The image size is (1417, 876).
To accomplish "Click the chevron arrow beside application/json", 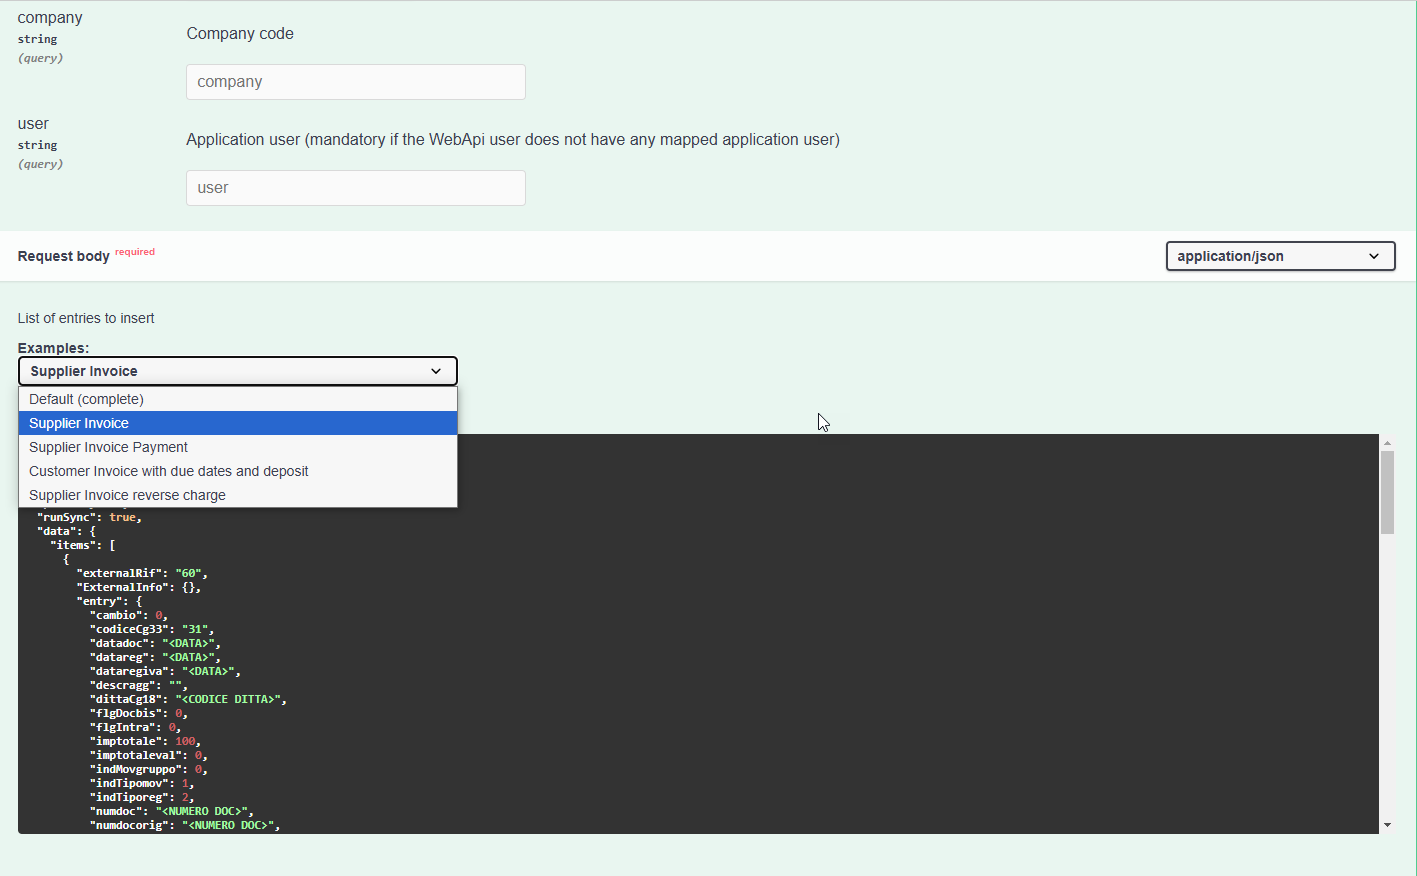I will tap(1374, 256).
